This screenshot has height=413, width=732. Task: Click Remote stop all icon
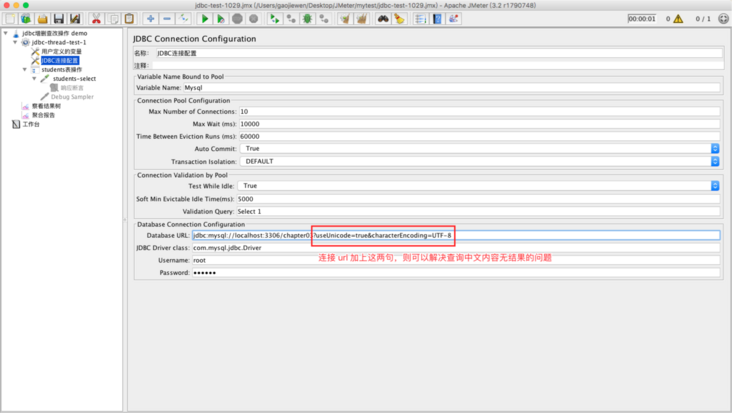tap(291, 19)
